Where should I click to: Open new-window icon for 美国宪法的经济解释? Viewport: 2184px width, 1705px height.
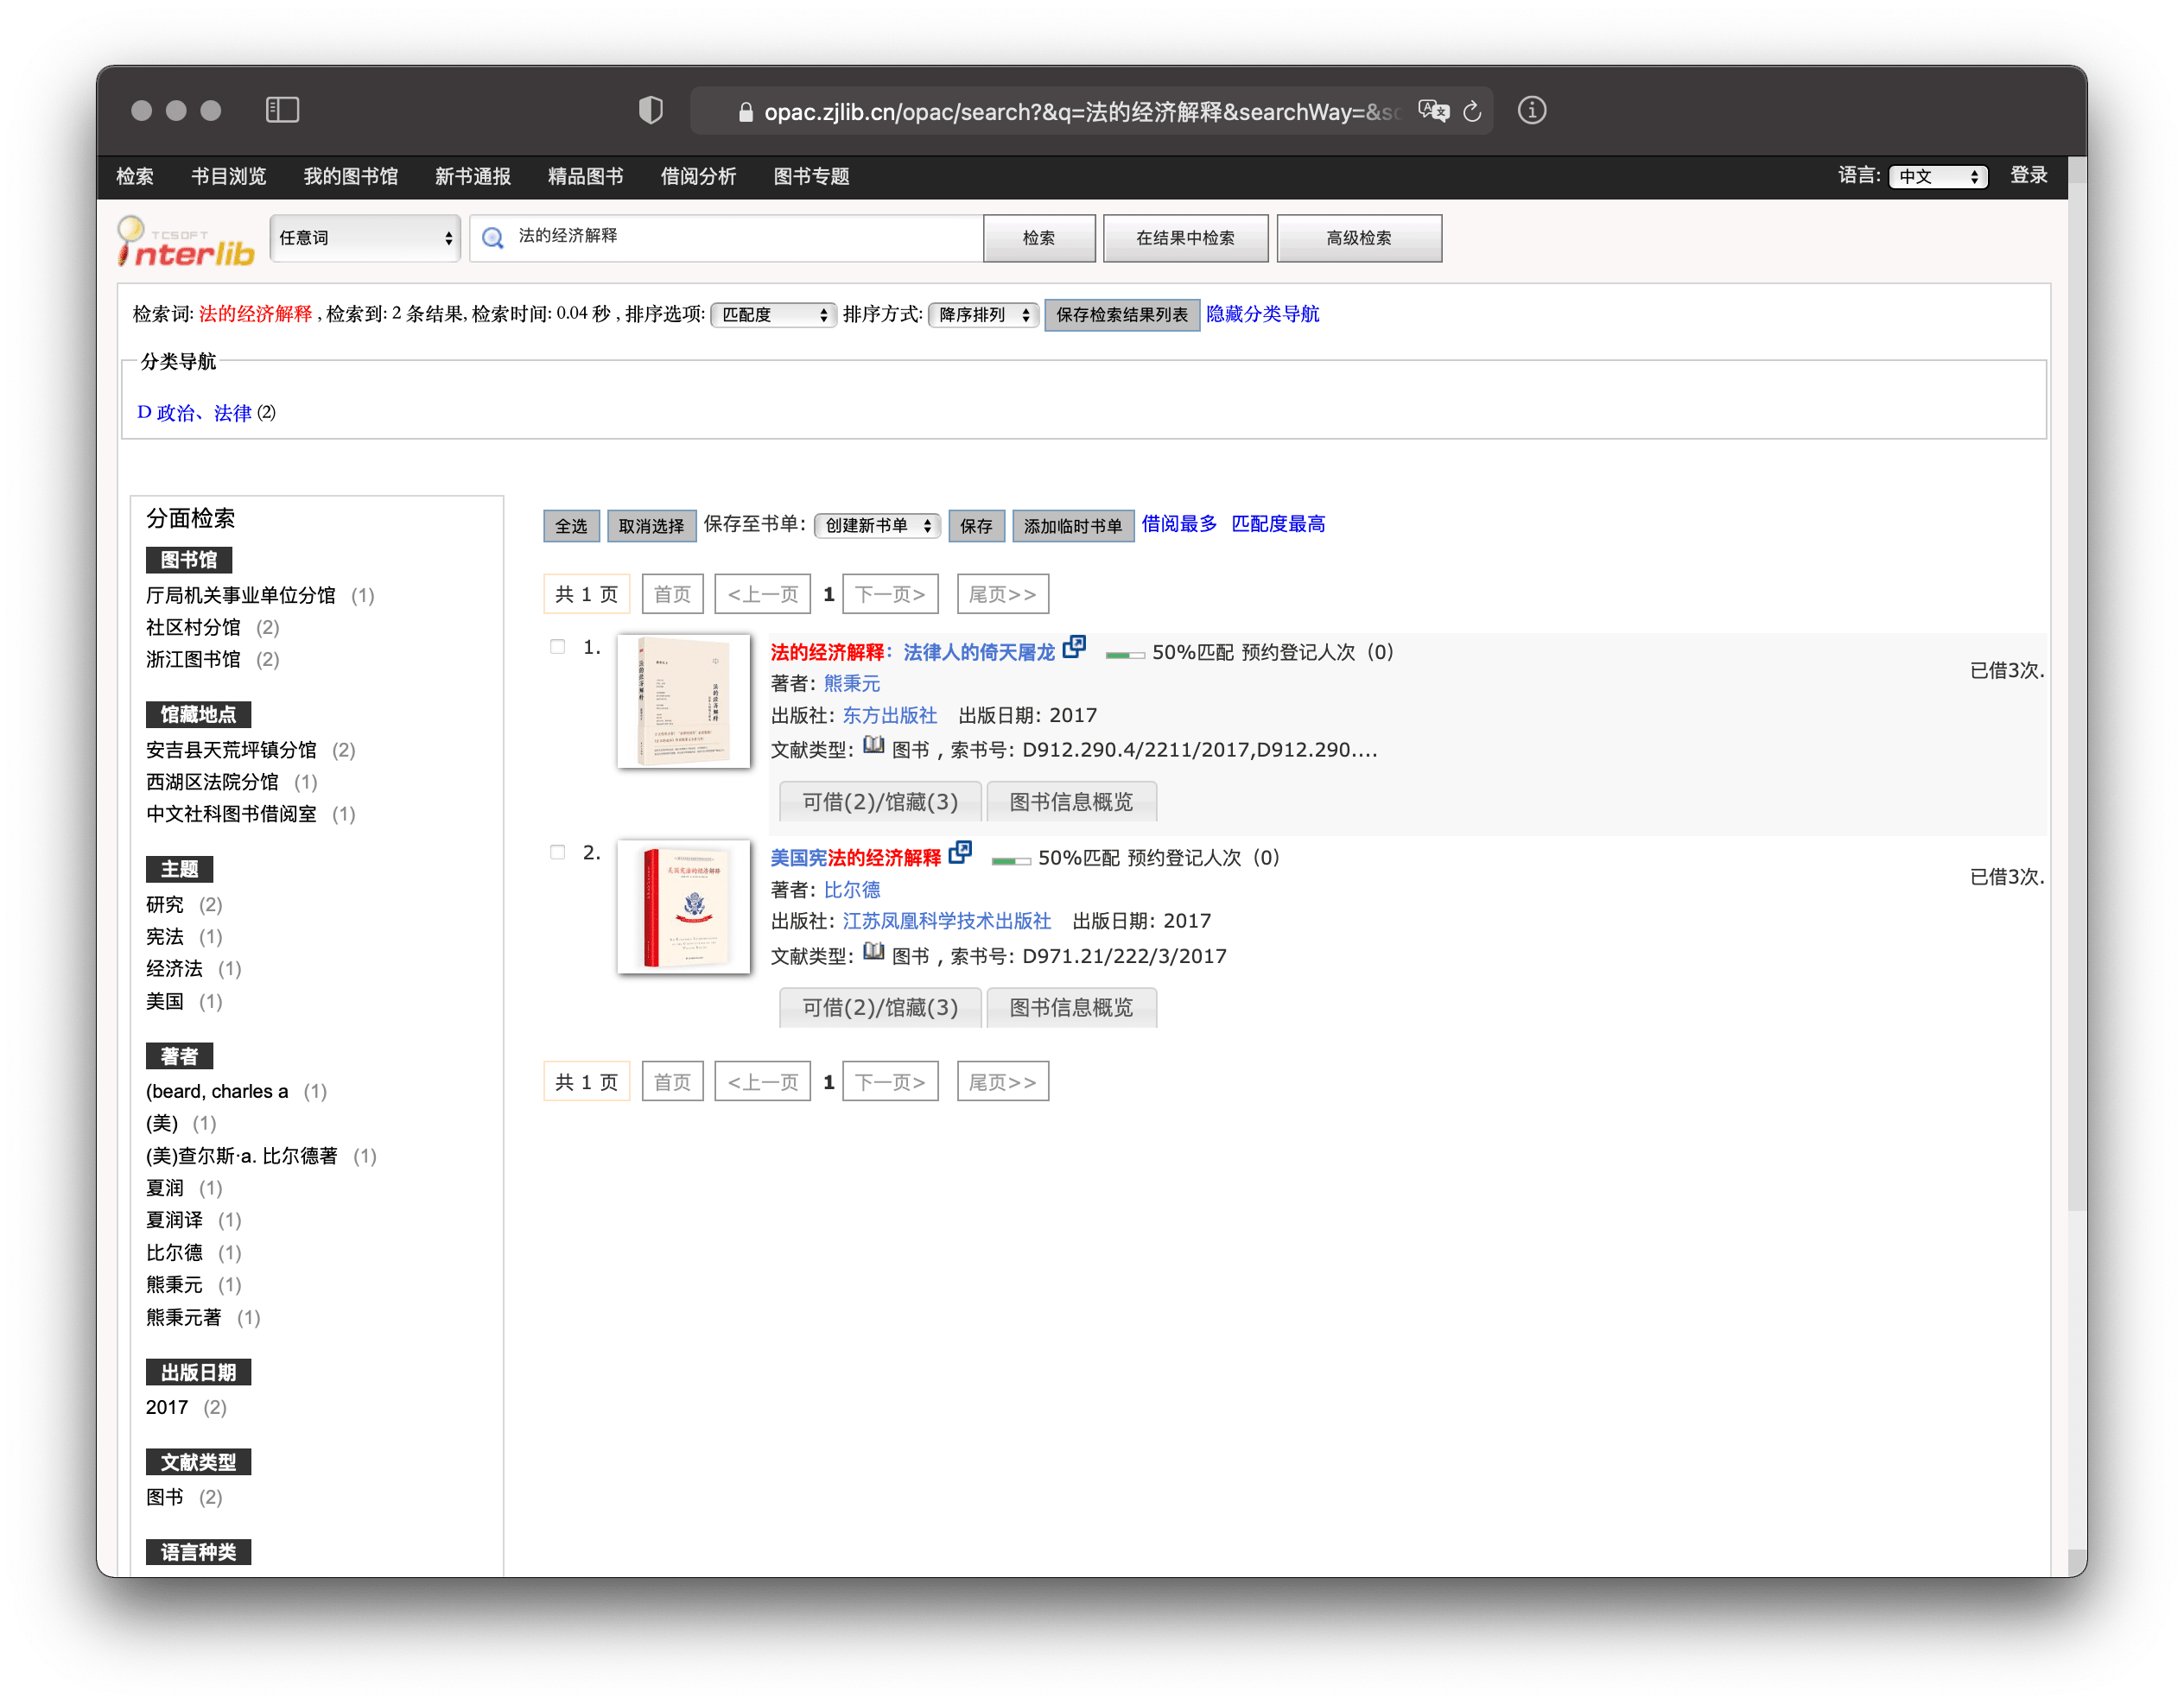tap(960, 852)
